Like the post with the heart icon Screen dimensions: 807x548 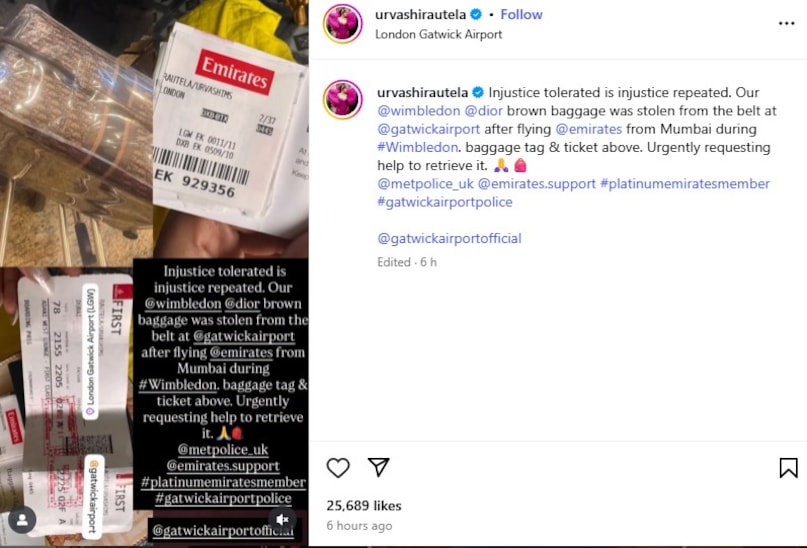click(x=338, y=467)
